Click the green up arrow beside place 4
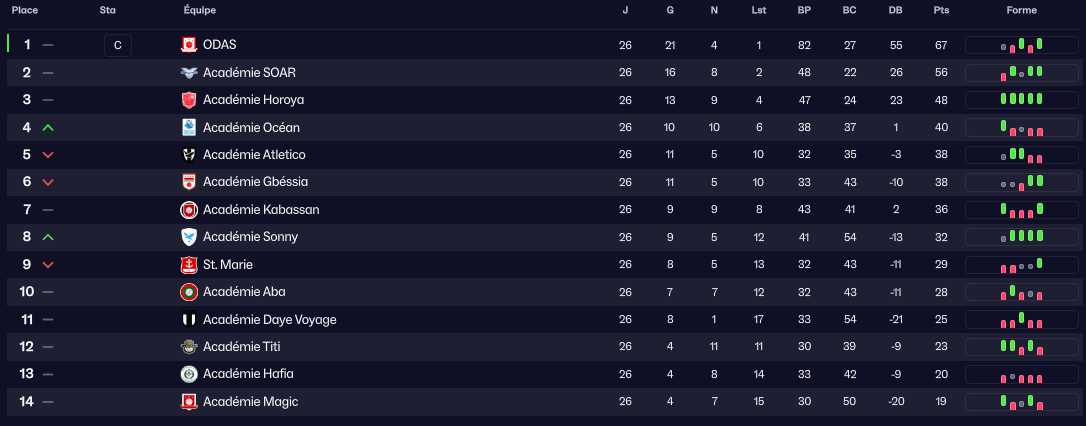 click(x=48, y=128)
